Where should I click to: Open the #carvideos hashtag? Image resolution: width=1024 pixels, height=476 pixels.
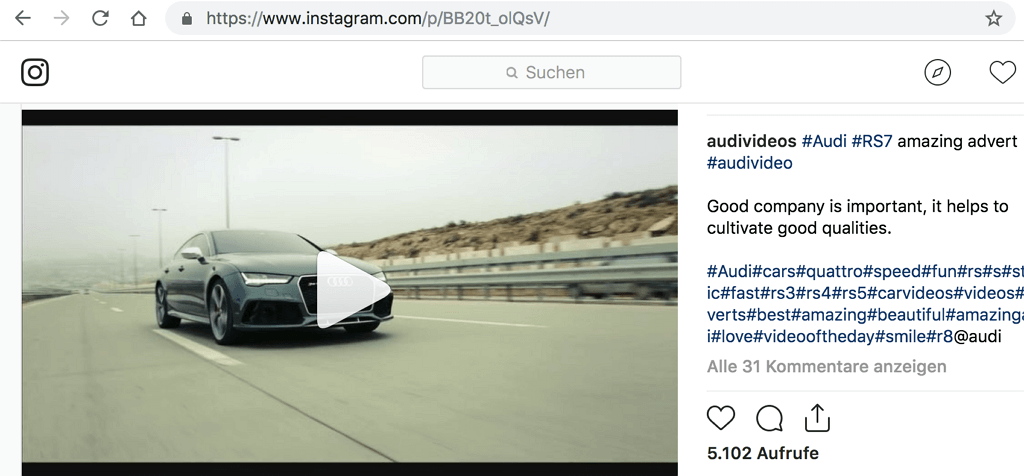[910, 293]
